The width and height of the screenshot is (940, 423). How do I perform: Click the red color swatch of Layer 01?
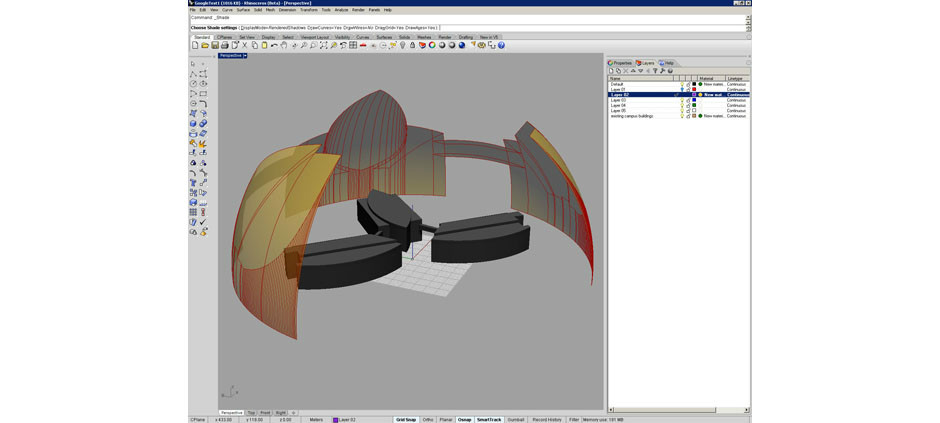pyautogui.click(x=694, y=90)
